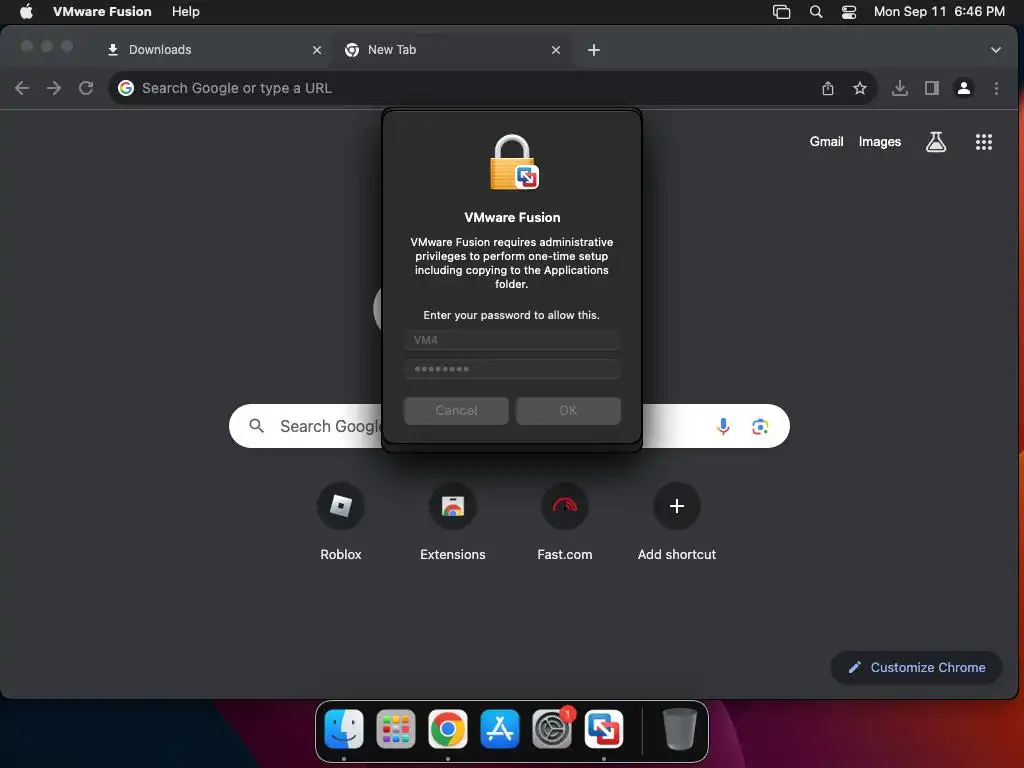Expand the tab search dropdown
1024x768 pixels.
(x=995, y=50)
